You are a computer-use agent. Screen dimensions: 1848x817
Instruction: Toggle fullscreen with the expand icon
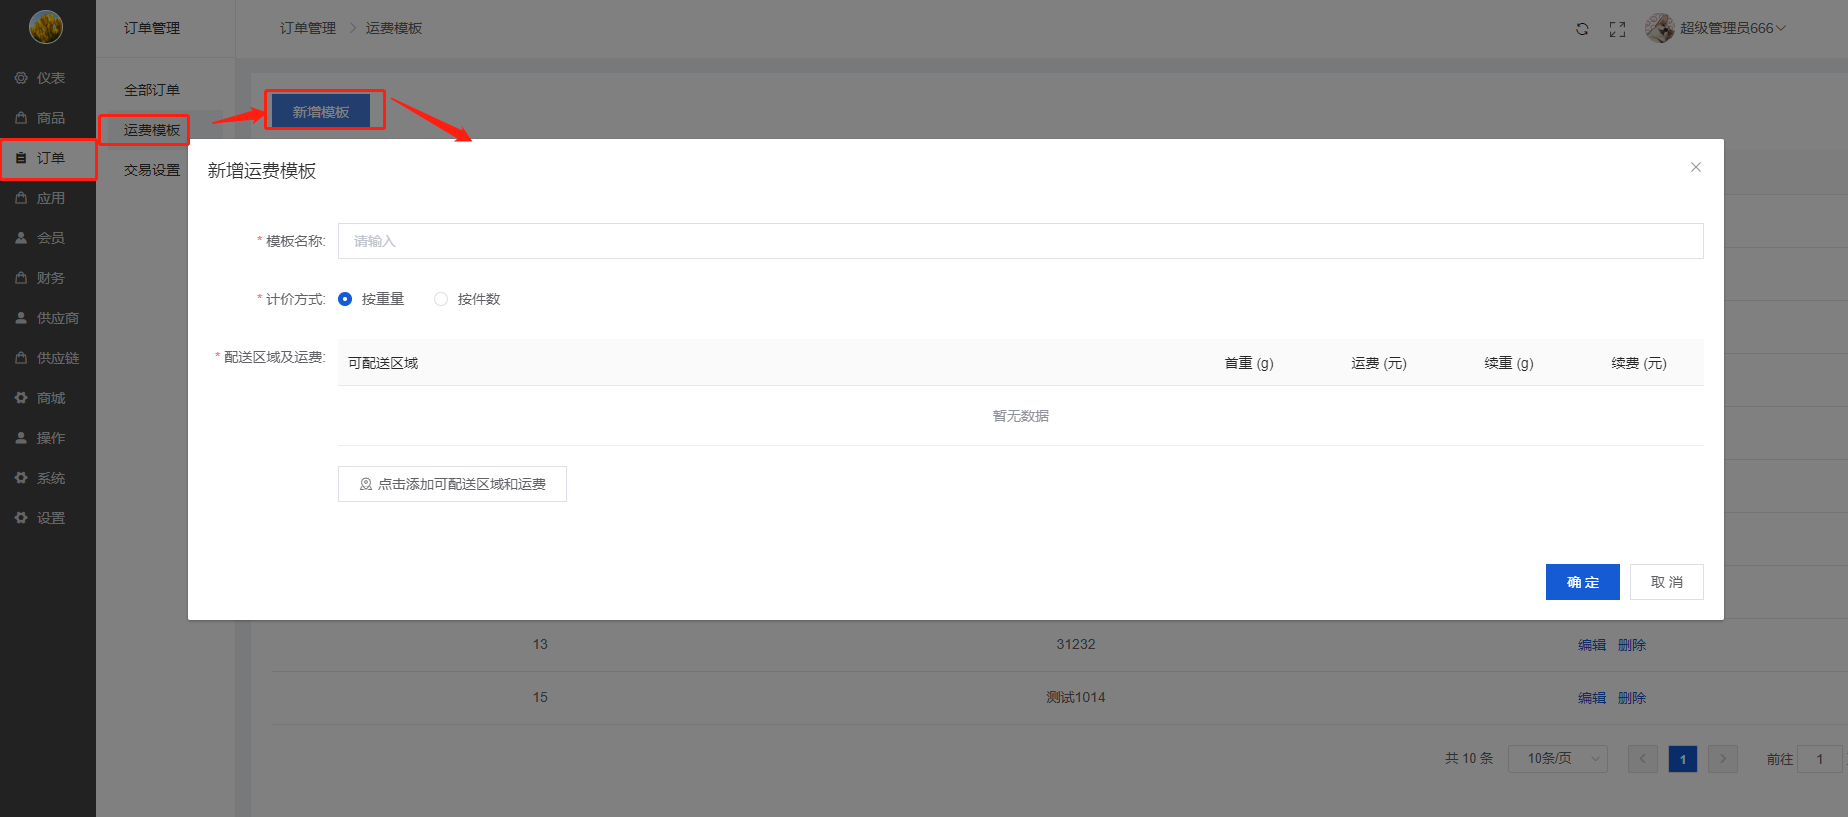pyautogui.click(x=1617, y=29)
